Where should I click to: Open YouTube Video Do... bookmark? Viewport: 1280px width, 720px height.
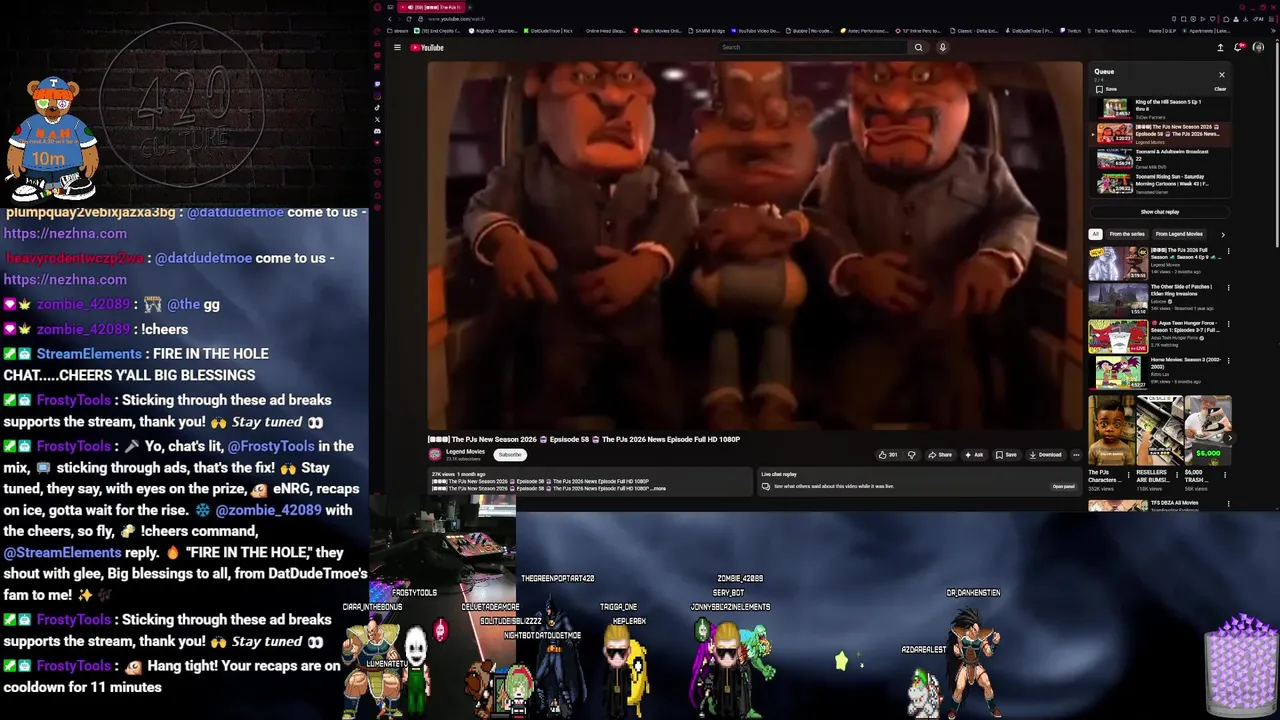coord(757,31)
